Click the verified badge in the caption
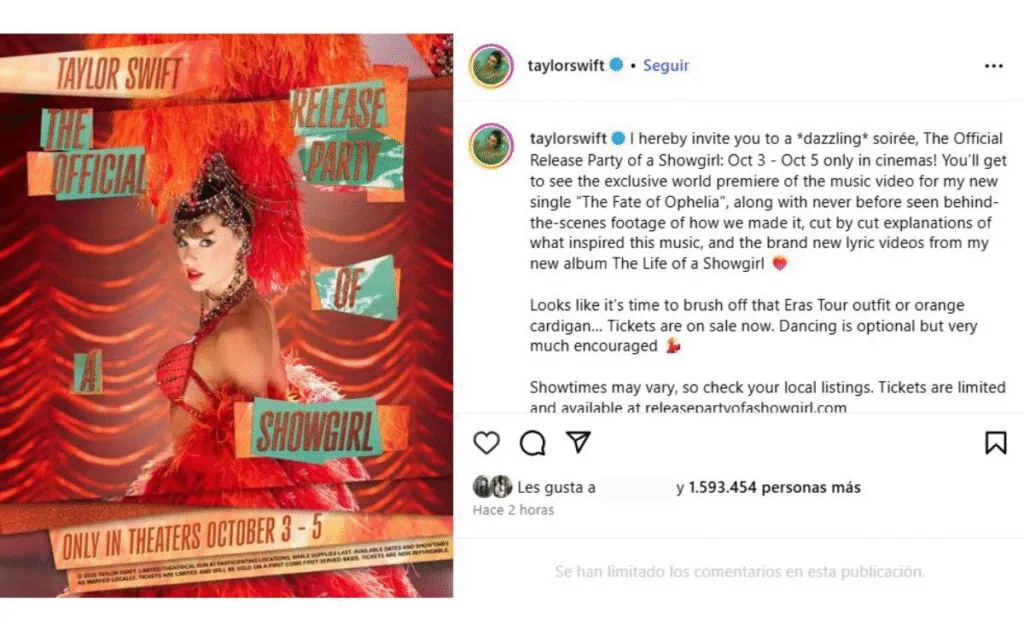Viewport: 1024px width, 631px height. click(618, 138)
